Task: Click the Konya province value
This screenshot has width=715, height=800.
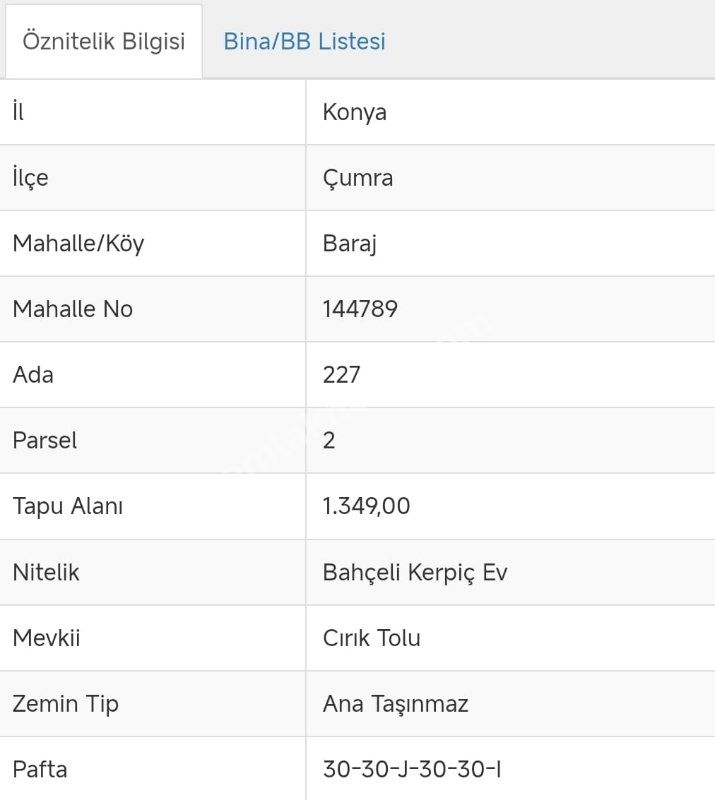Action: click(x=355, y=112)
